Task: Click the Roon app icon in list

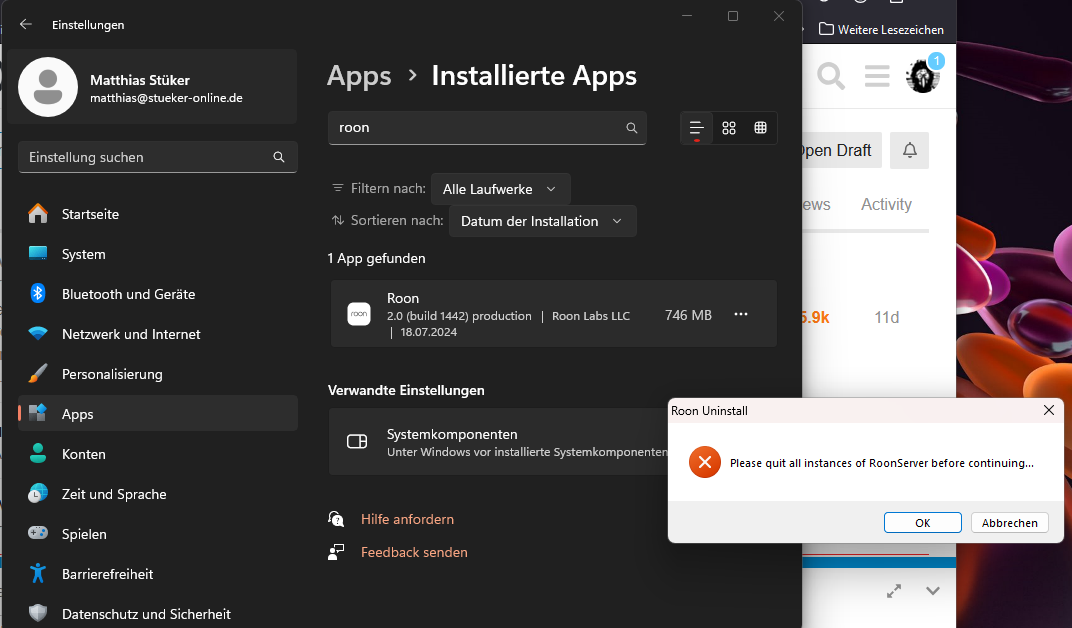Action: click(x=358, y=314)
